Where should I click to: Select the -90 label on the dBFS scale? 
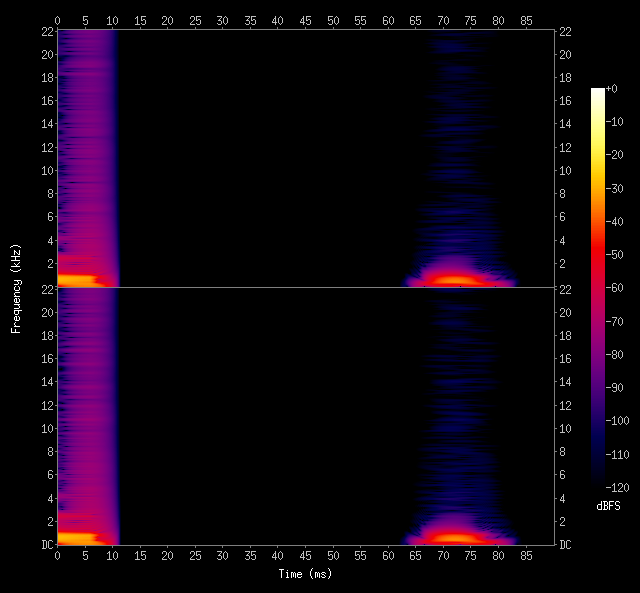coord(617,388)
